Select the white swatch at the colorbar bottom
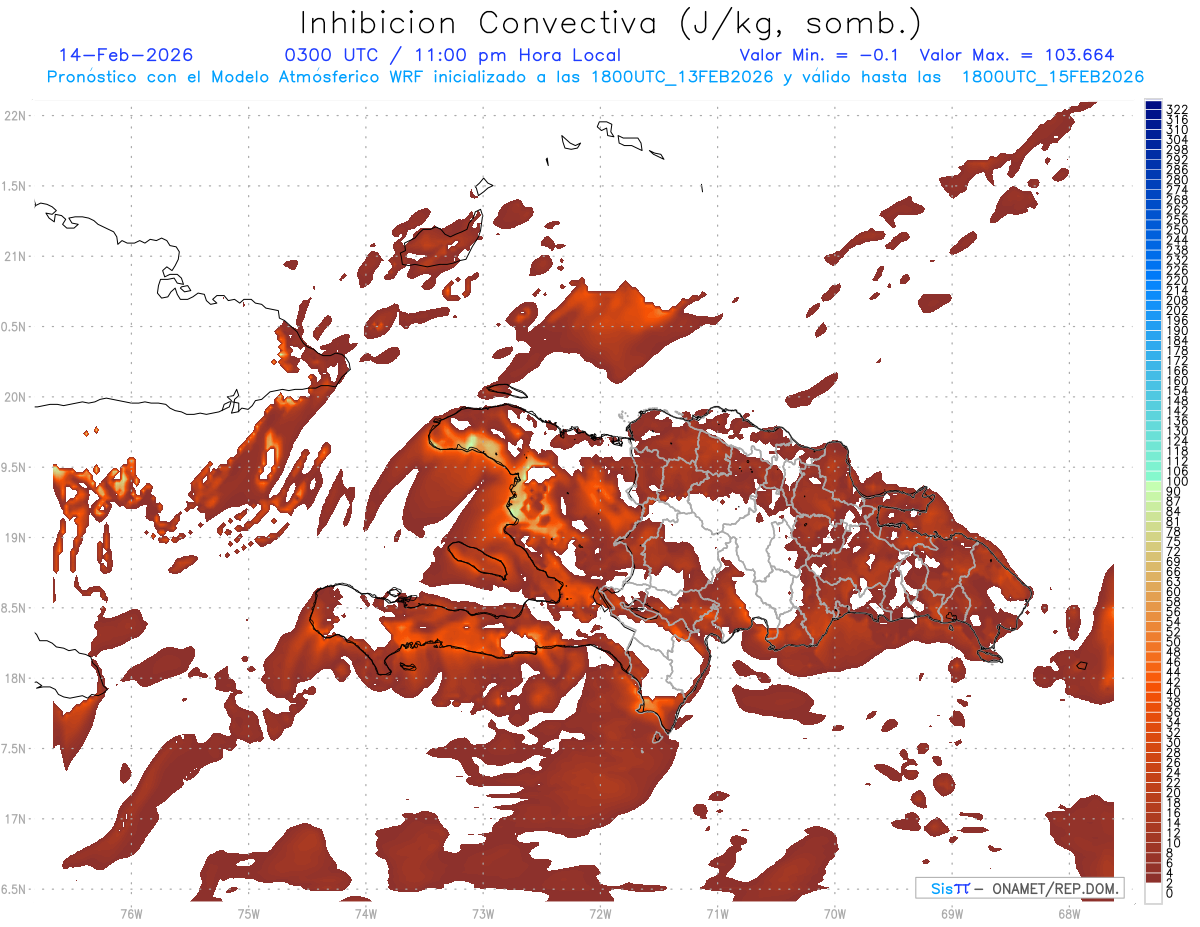Screen dimensions: 1200x927 pos(1153,892)
